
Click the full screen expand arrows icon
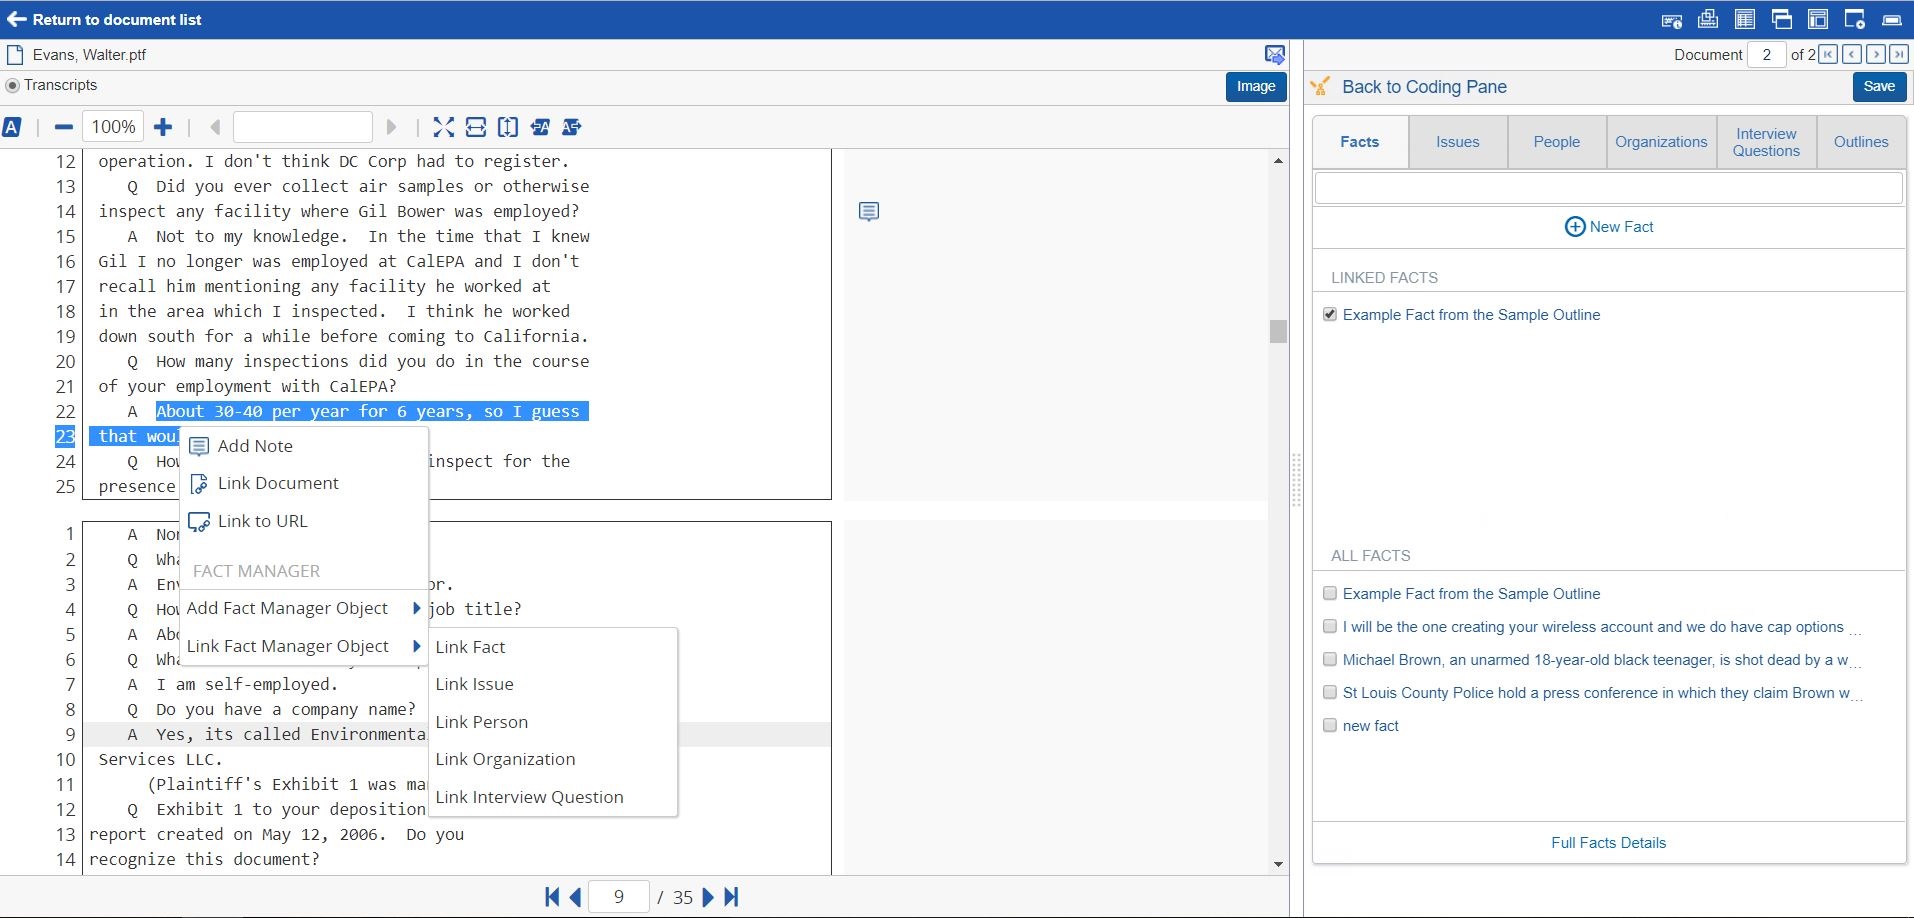(x=443, y=127)
